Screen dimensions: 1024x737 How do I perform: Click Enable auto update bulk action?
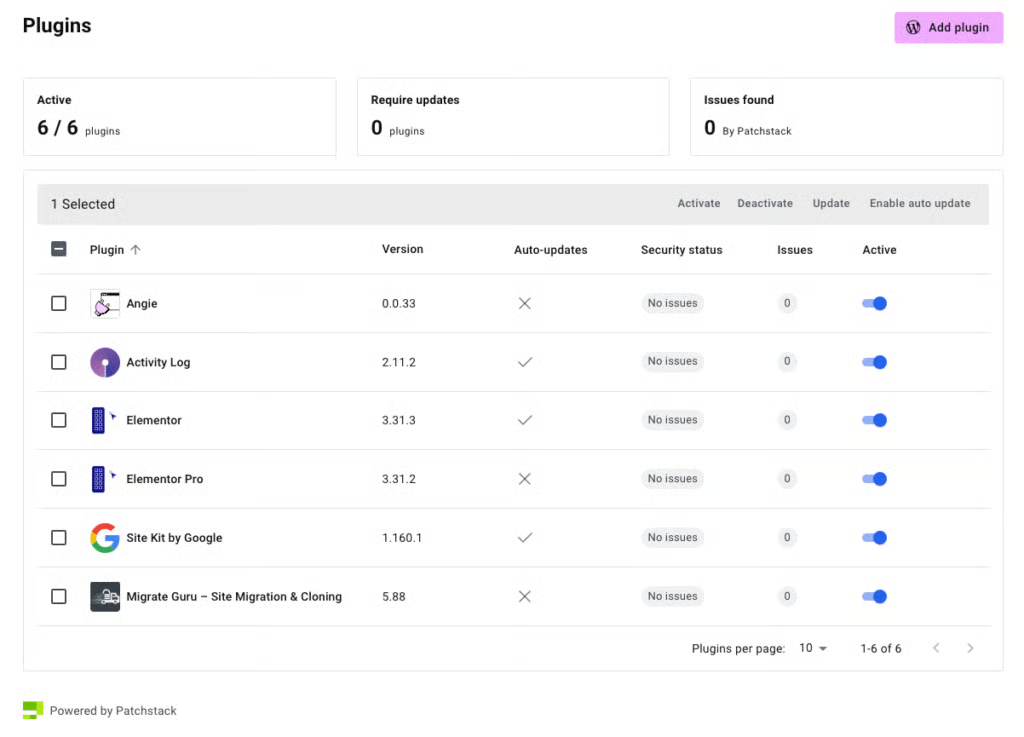pyautogui.click(x=919, y=204)
